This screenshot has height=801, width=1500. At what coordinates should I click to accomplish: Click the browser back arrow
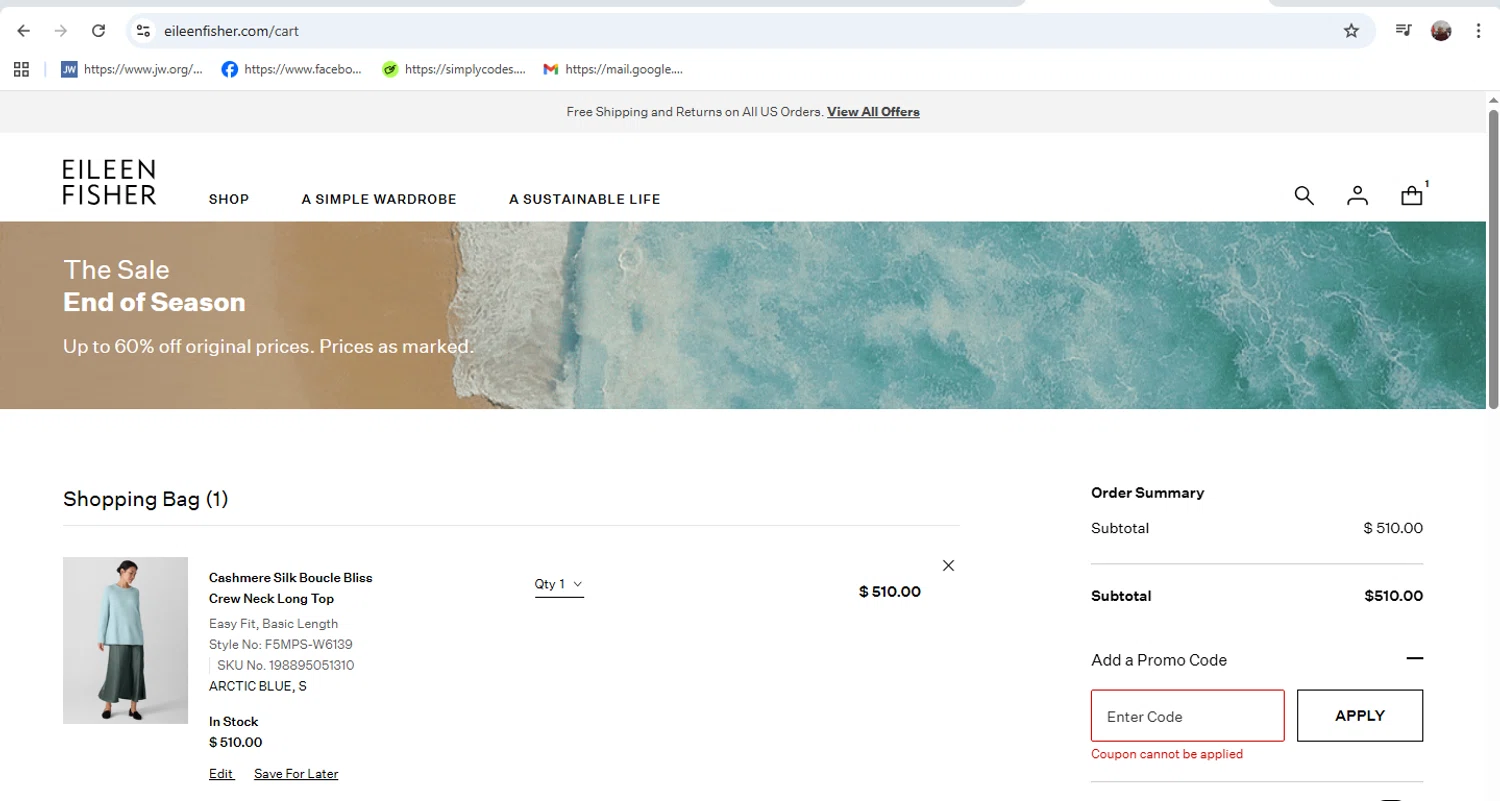point(24,31)
